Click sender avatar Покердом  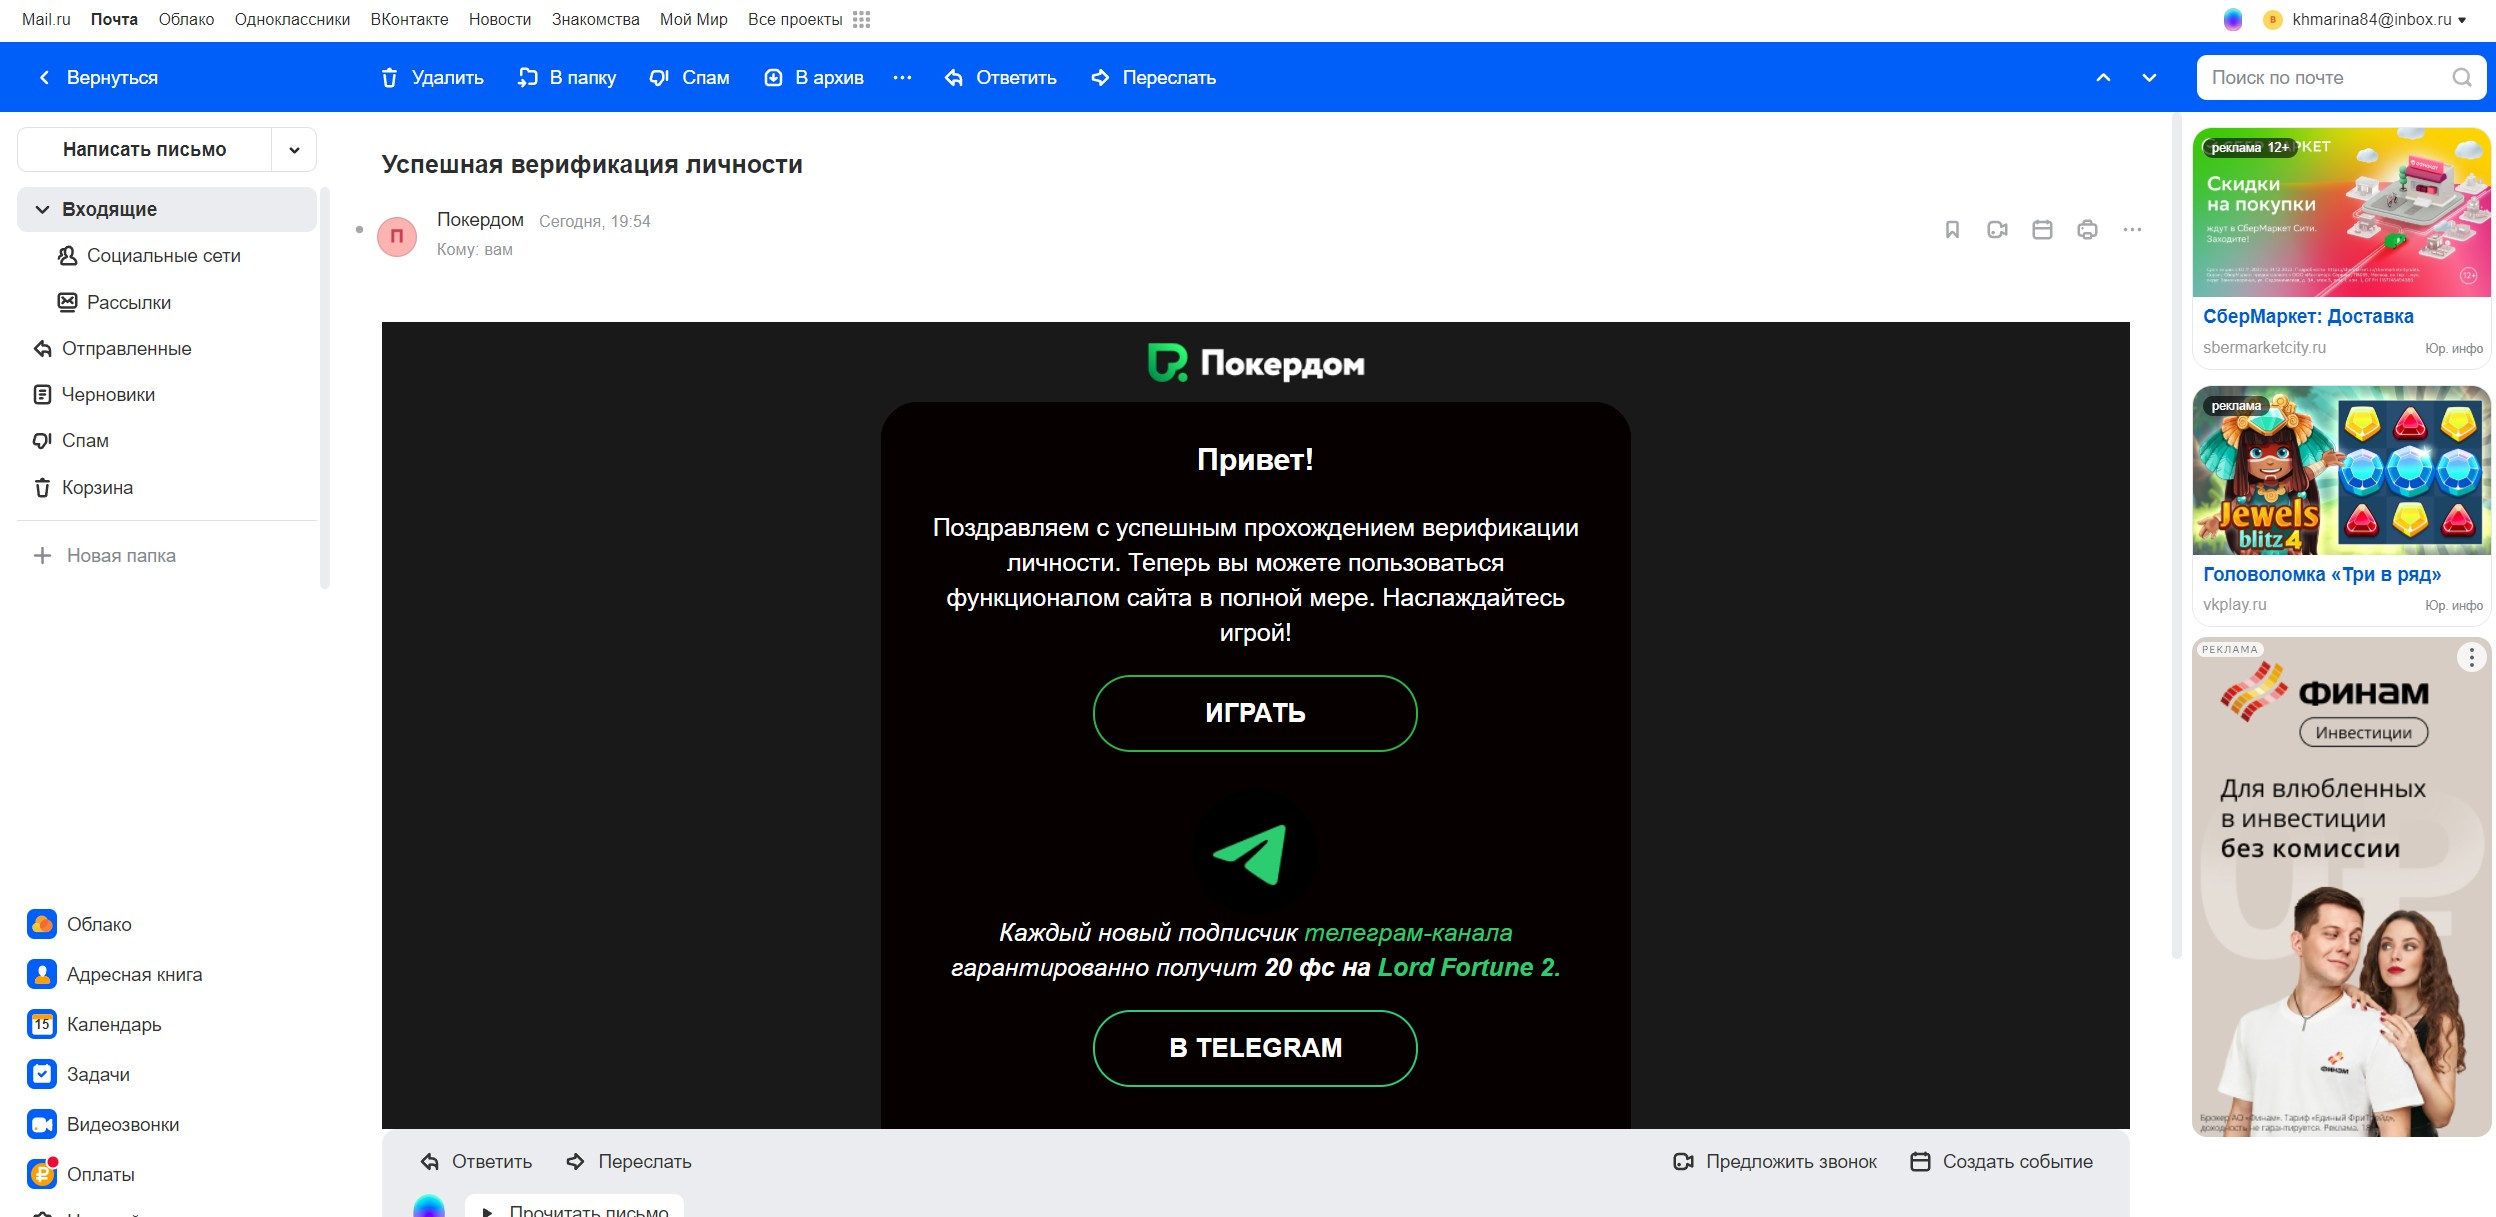[397, 237]
